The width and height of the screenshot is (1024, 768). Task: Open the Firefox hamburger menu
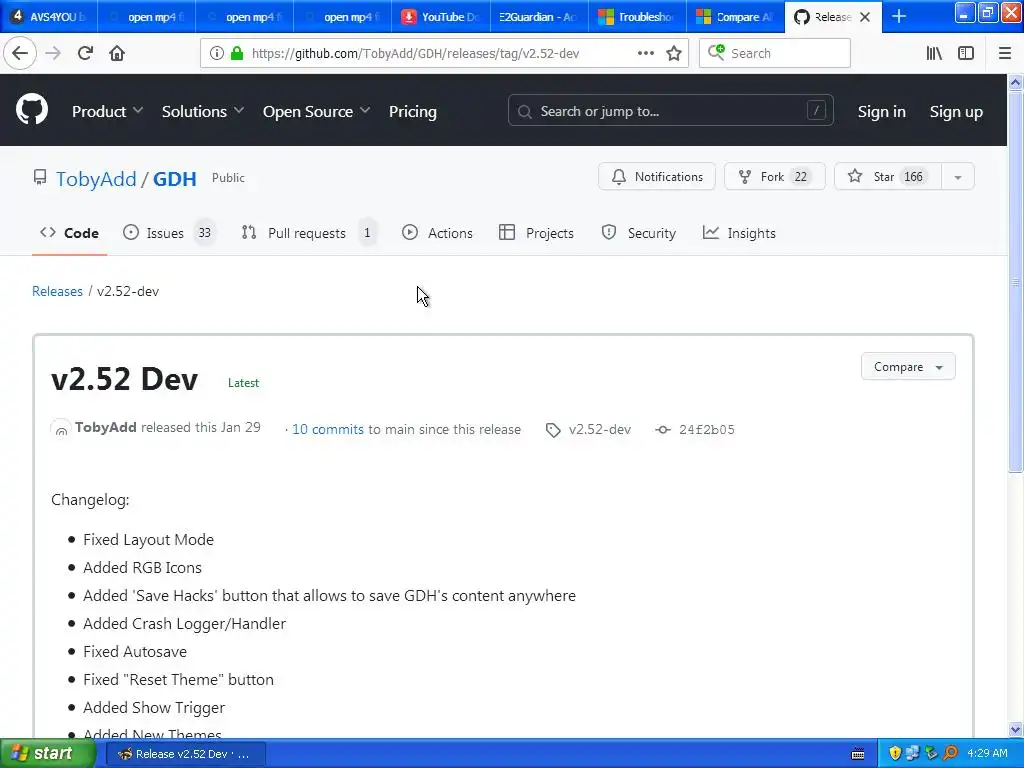point(1005,53)
